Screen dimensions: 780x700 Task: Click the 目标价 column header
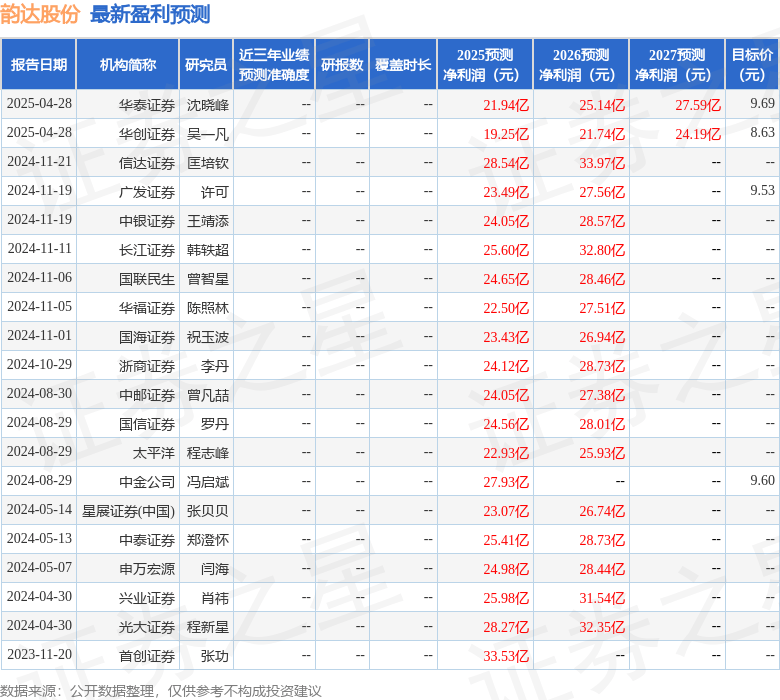(752, 65)
